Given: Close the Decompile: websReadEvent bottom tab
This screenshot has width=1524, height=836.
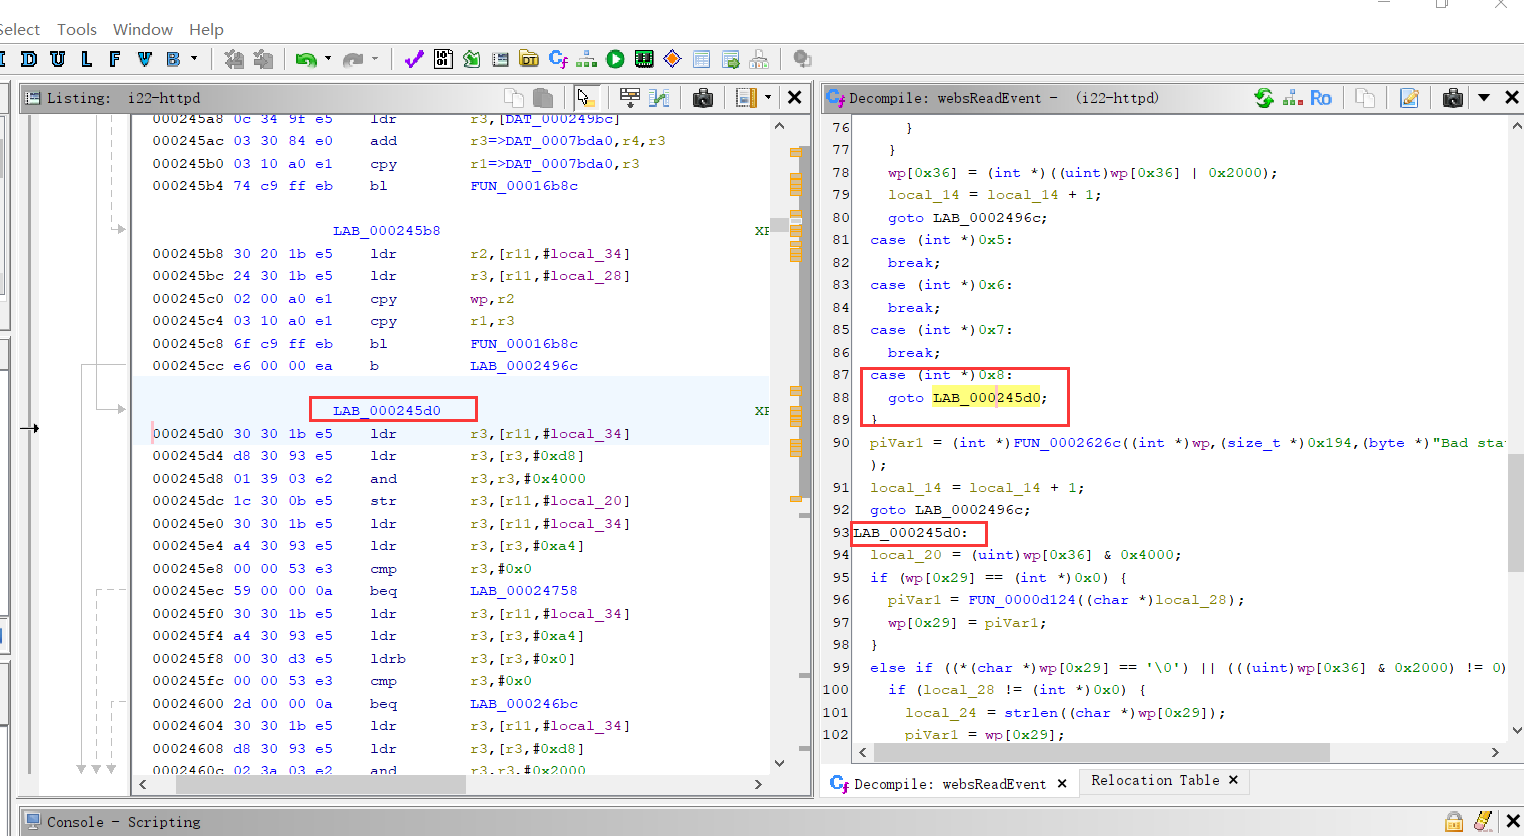Looking at the screenshot, I should tap(1062, 784).
